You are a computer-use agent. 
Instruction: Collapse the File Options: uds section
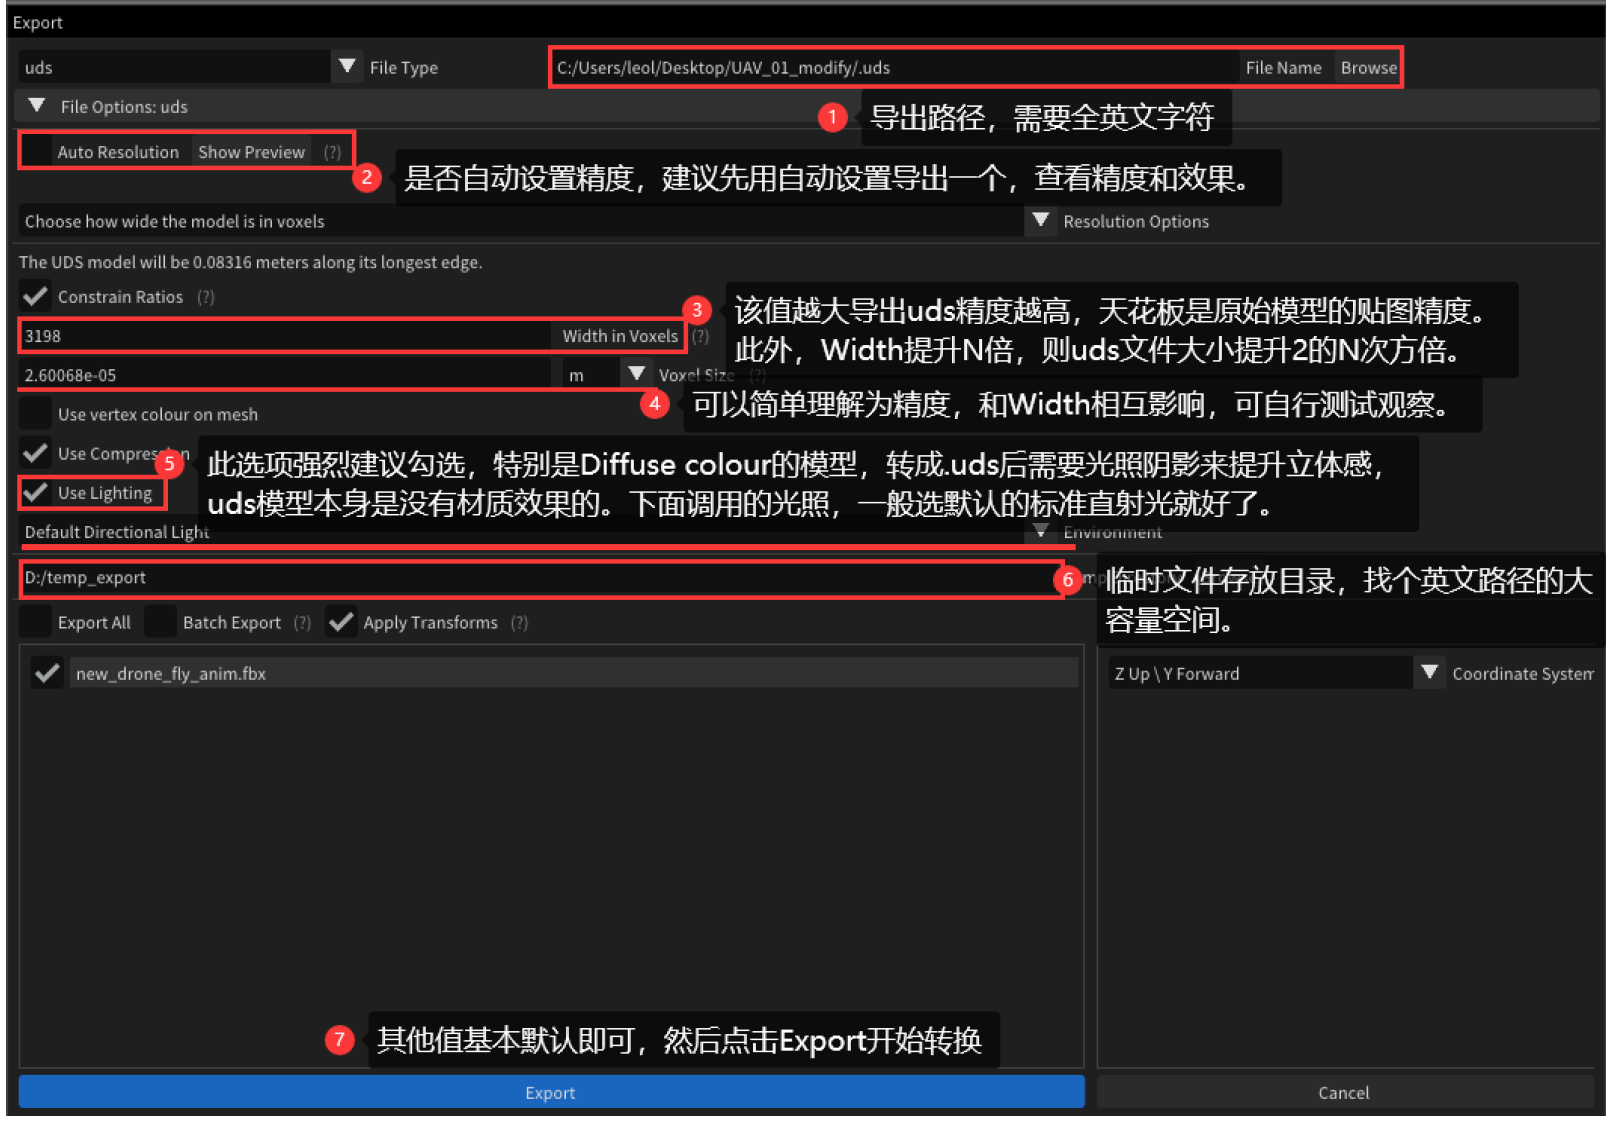[x=37, y=106]
